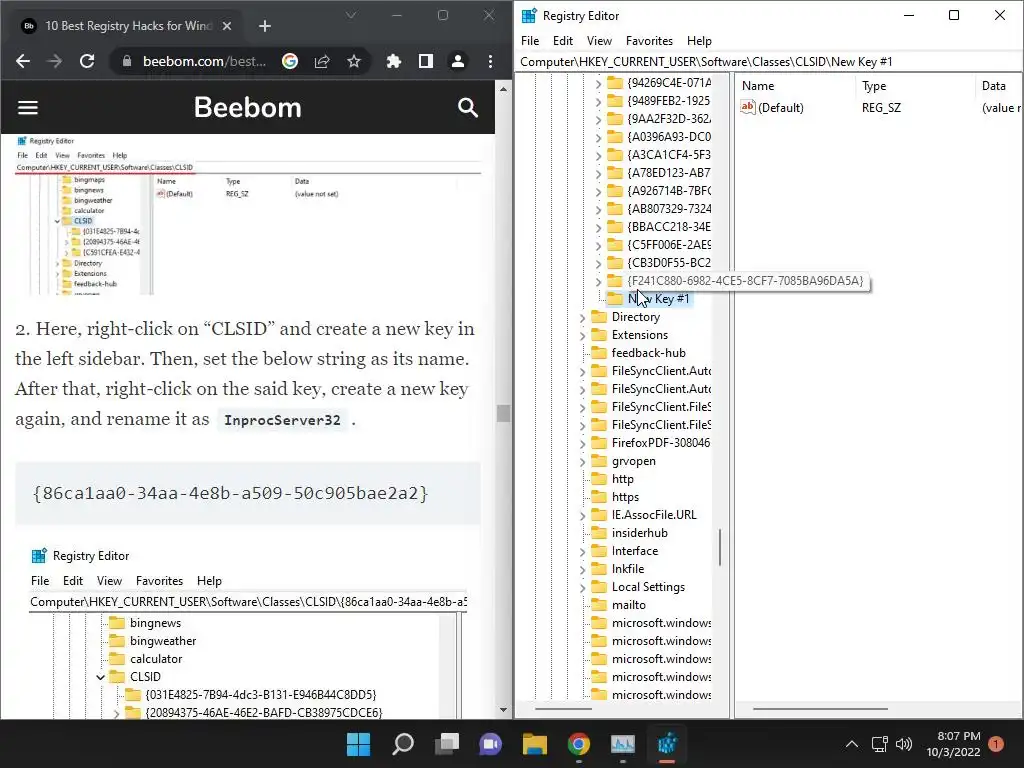This screenshot has height=768, width=1024.
Task: Expand the FirefoxPDF key
Action: click(x=583, y=443)
